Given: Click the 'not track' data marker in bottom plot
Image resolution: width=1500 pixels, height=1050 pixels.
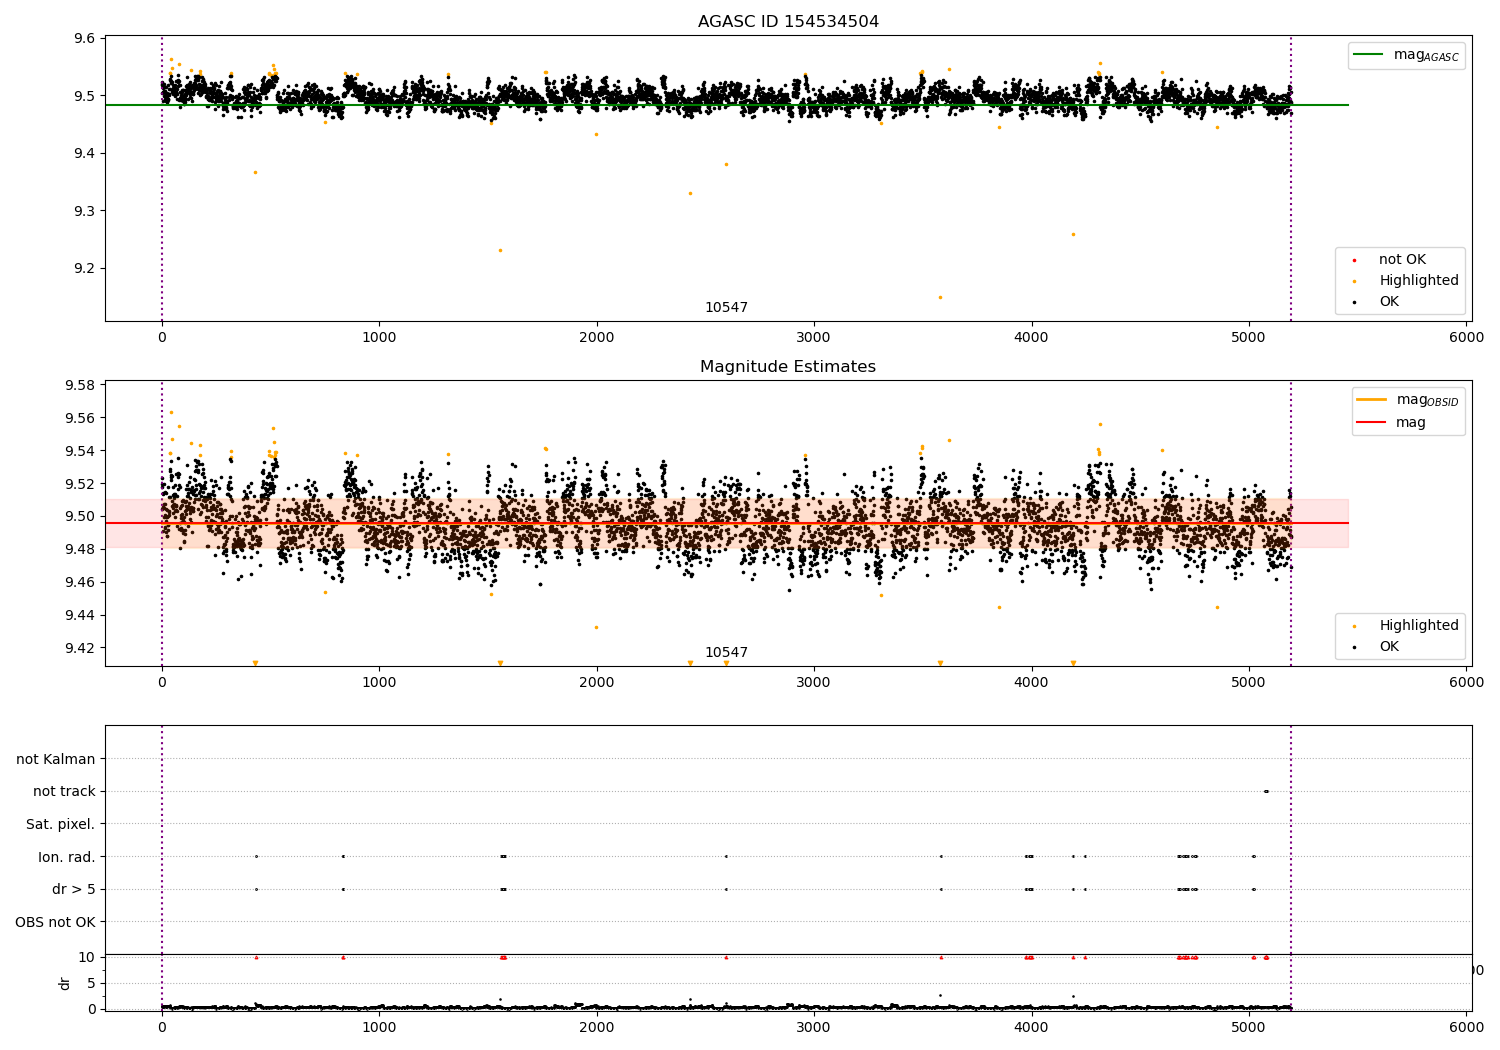Looking at the screenshot, I should coord(1266,791).
